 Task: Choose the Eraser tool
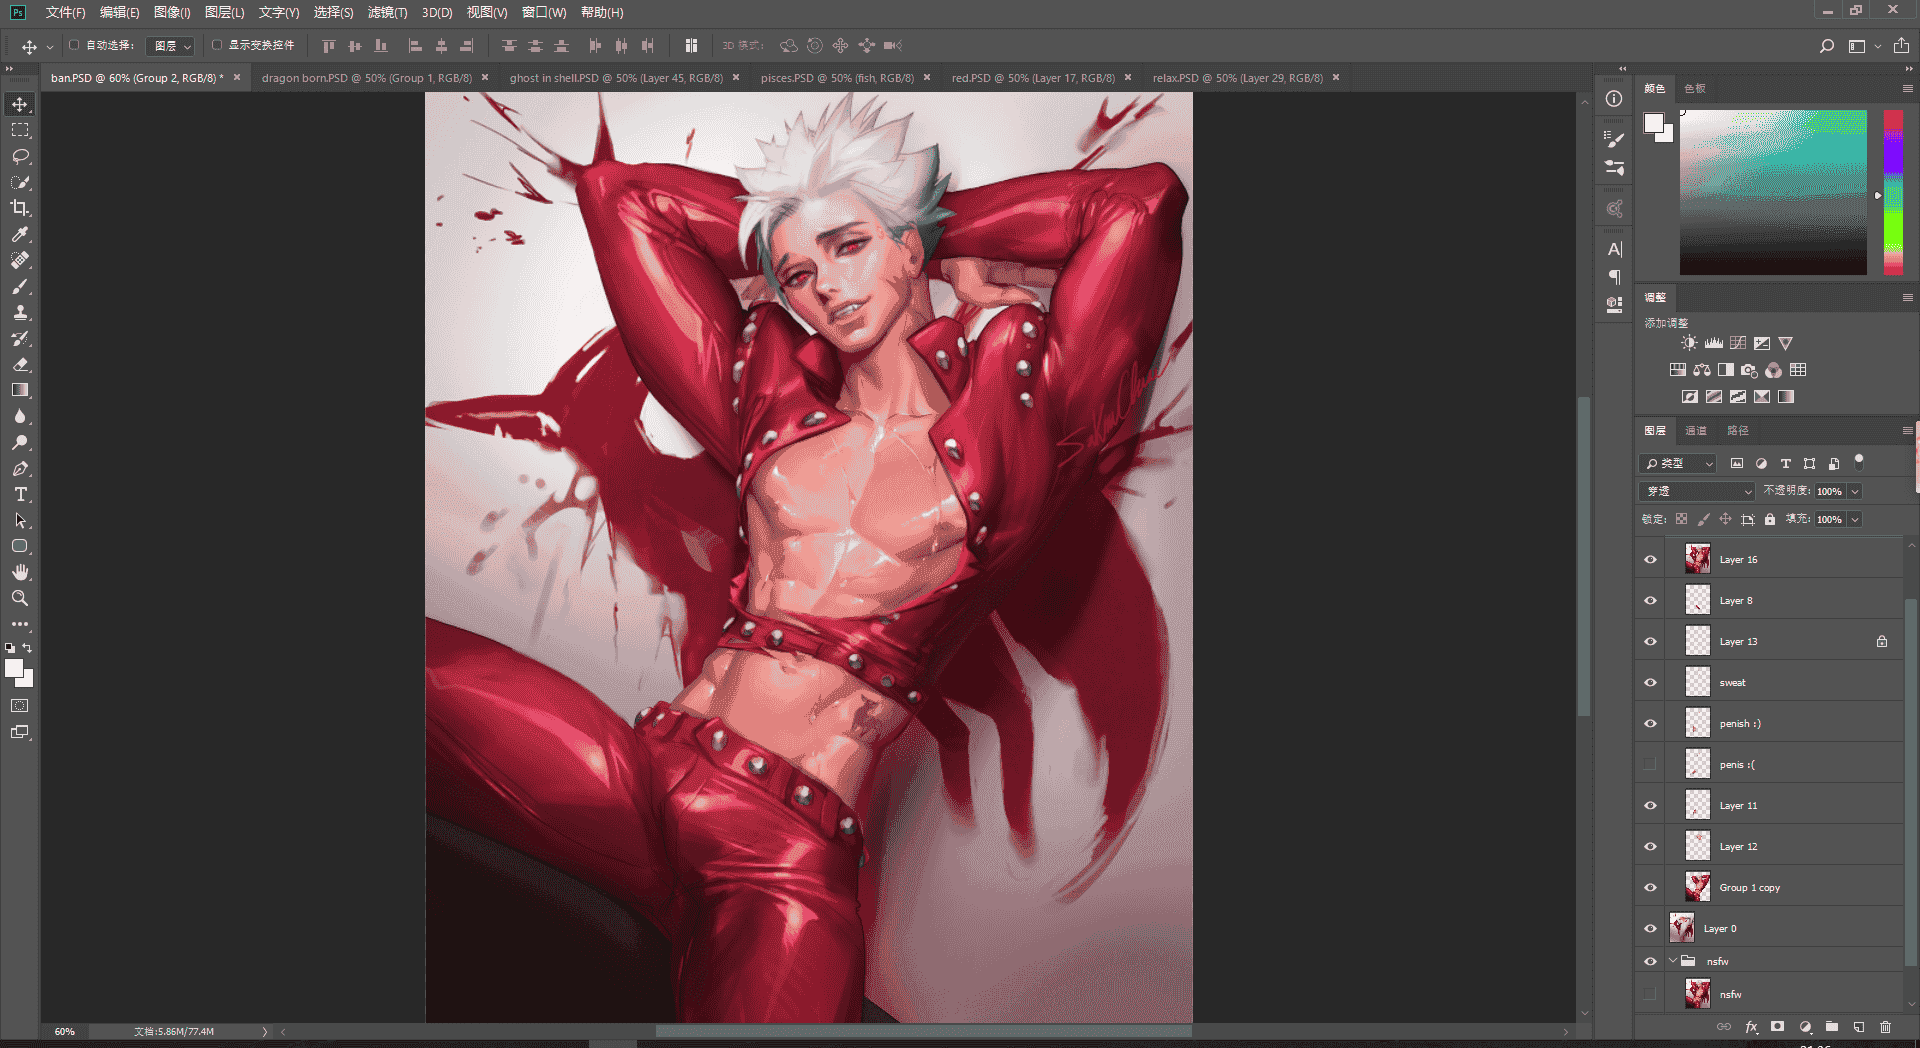(20, 364)
